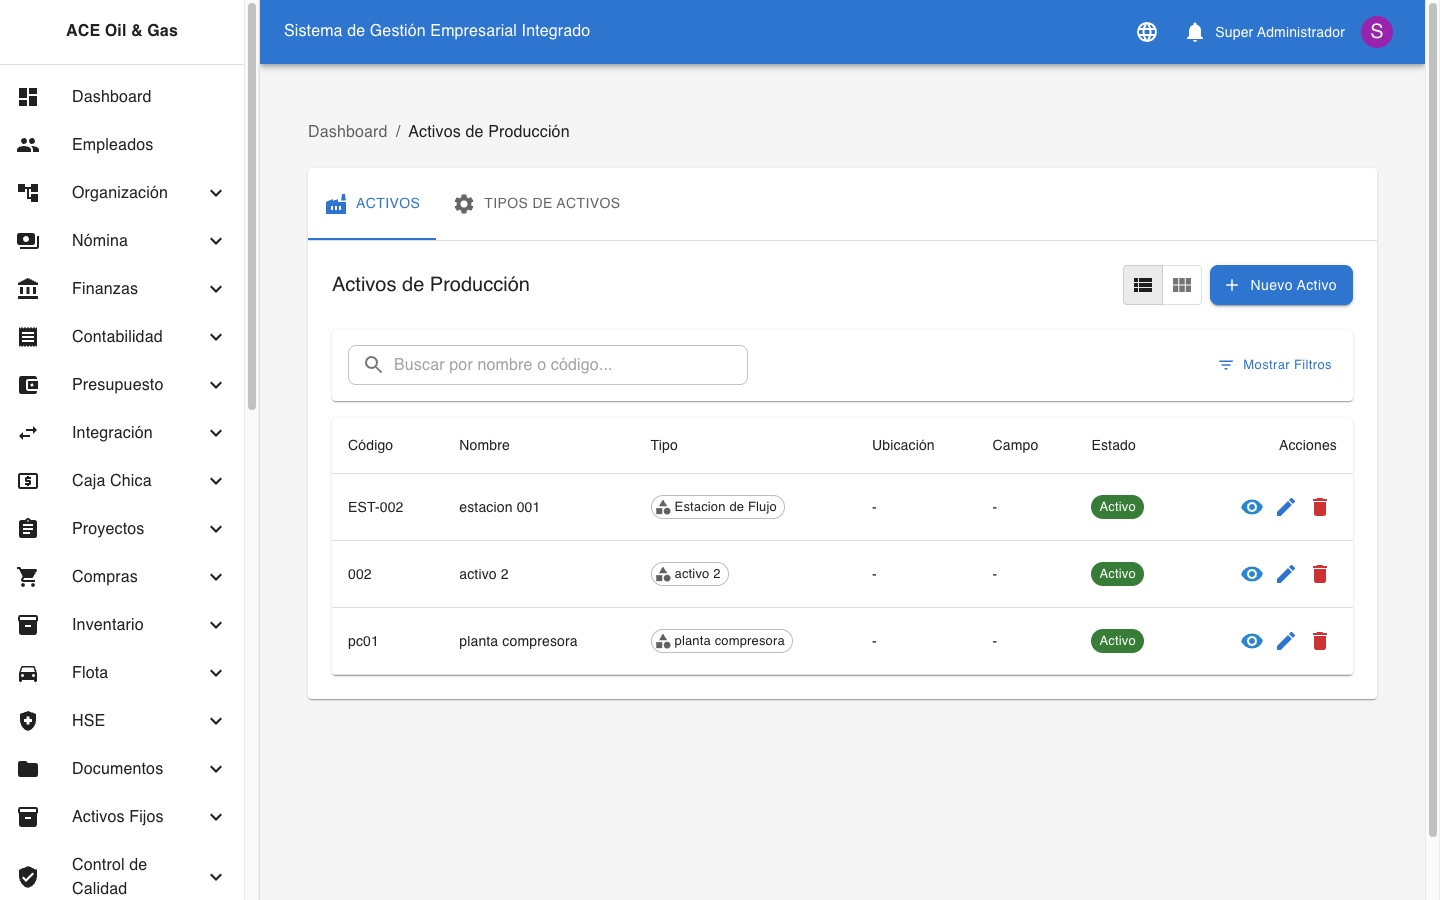Click the Nuevo Activo button
The height and width of the screenshot is (900, 1440).
pos(1281,285)
